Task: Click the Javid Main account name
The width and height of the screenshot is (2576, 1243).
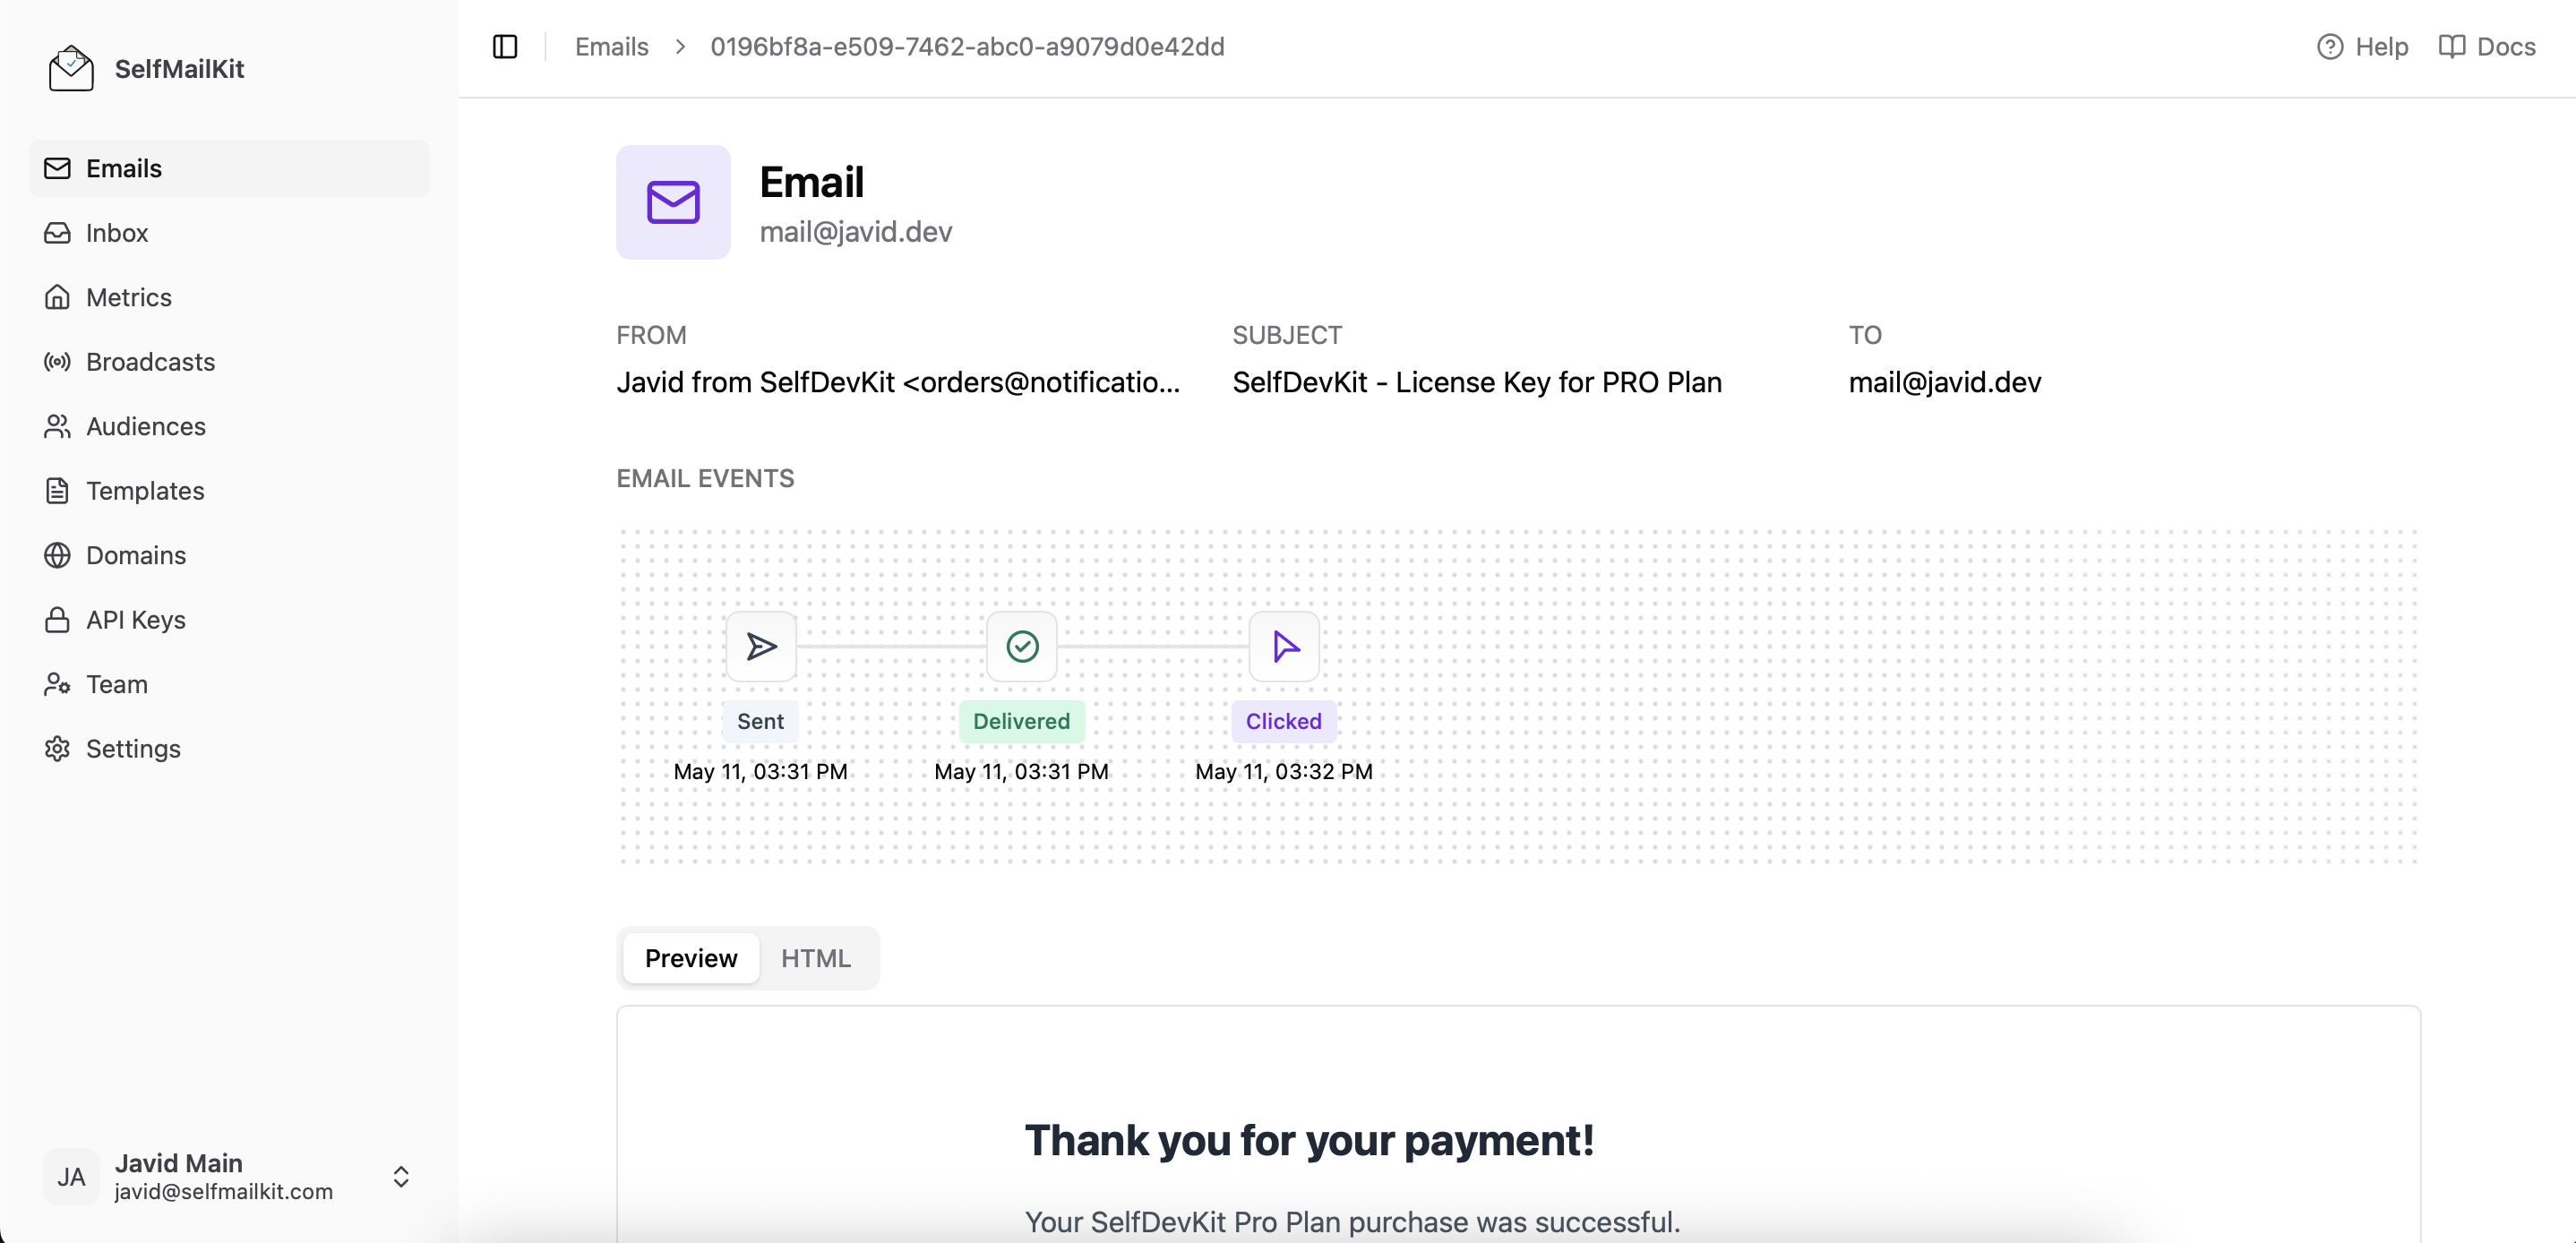Action: pyautogui.click(x=179, y=1163)
